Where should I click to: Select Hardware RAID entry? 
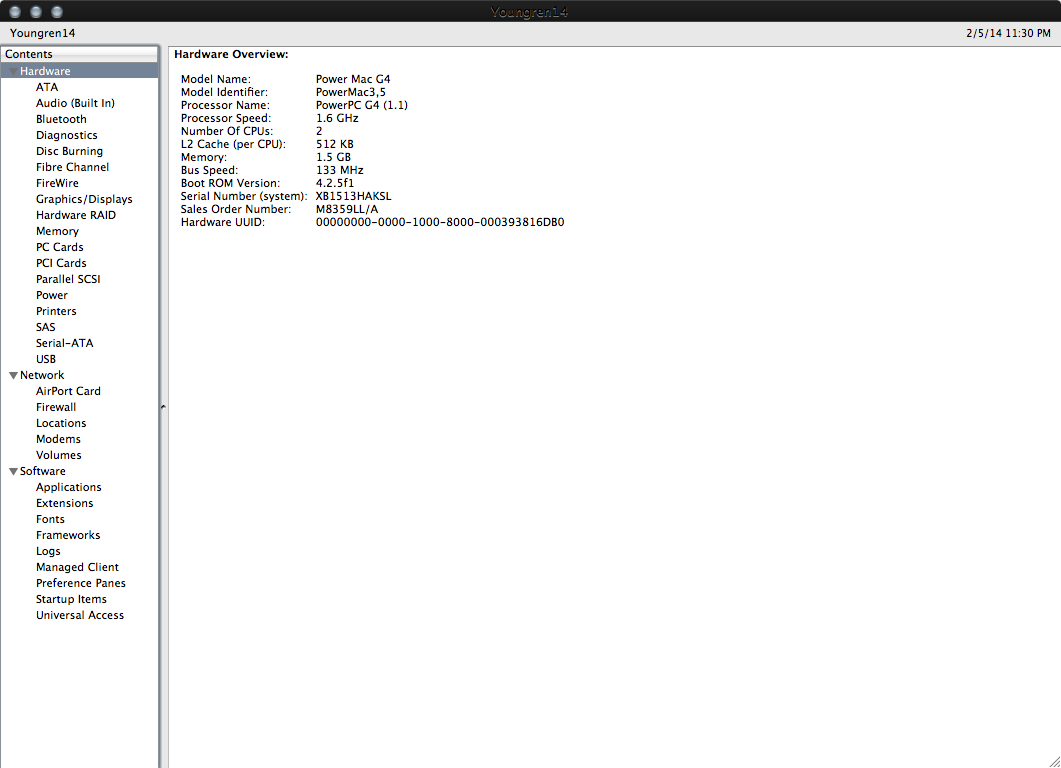(x=76, y=215)
